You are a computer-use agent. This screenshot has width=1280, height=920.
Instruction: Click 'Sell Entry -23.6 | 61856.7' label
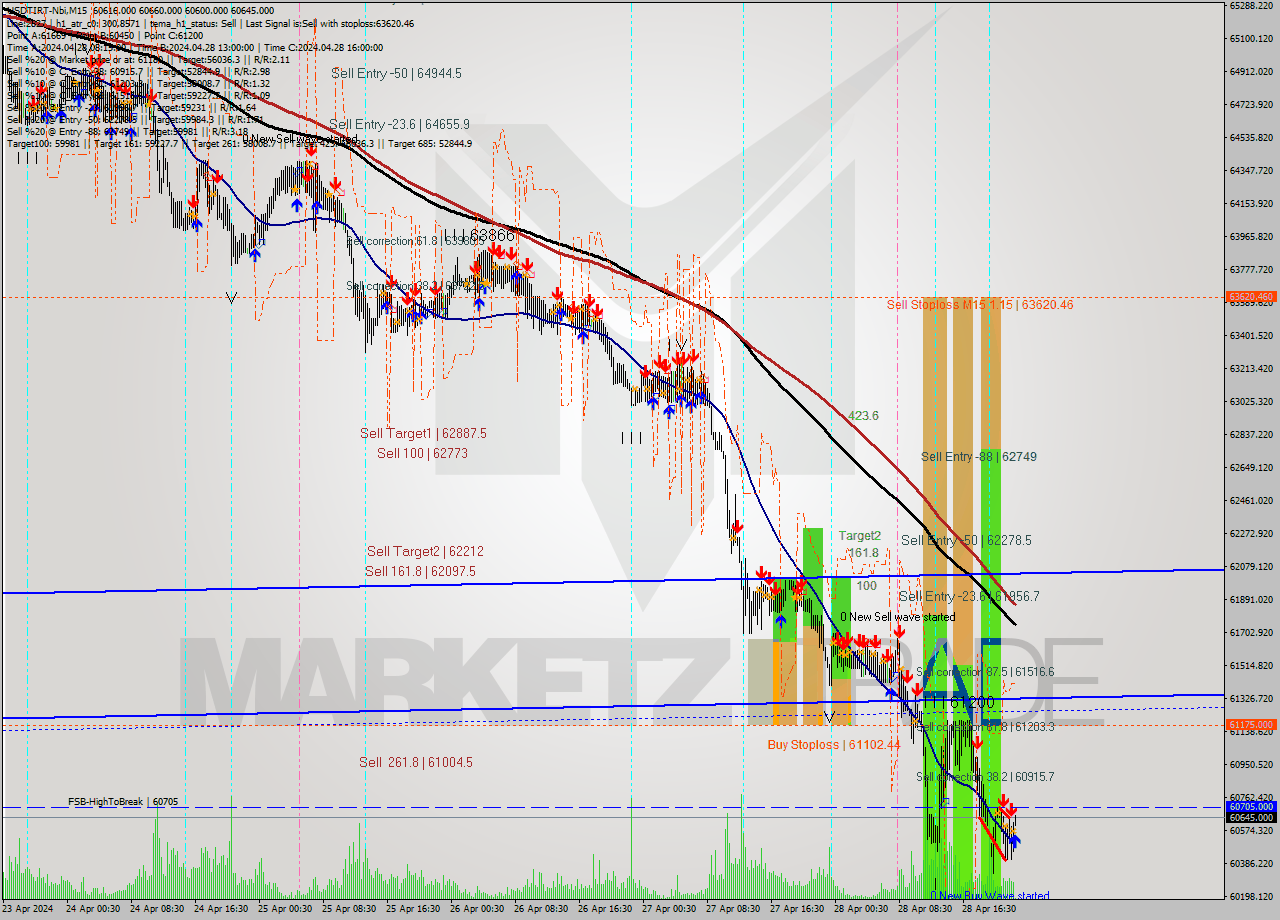[969, 596]
